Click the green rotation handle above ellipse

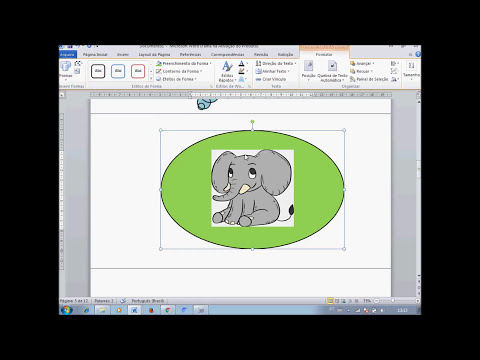point(252,122)
